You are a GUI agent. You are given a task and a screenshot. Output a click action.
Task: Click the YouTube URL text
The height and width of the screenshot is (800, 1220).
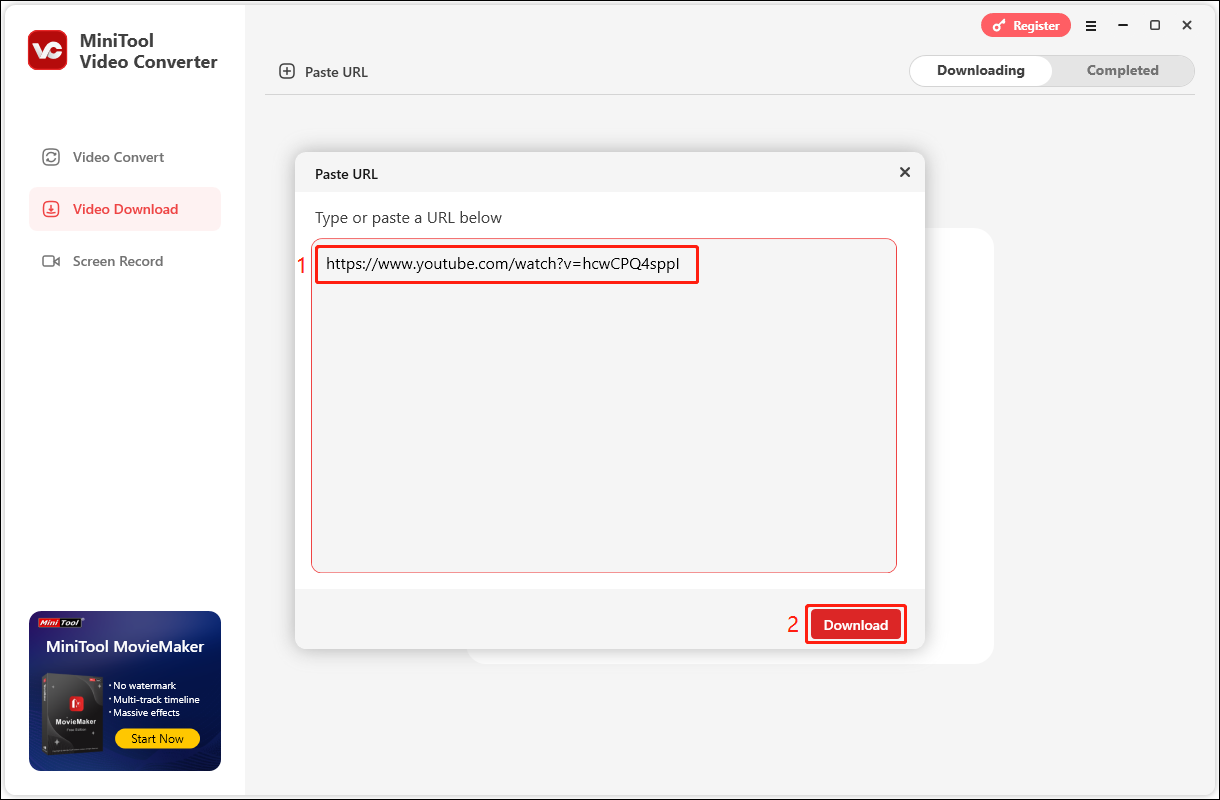pos(503,265)
